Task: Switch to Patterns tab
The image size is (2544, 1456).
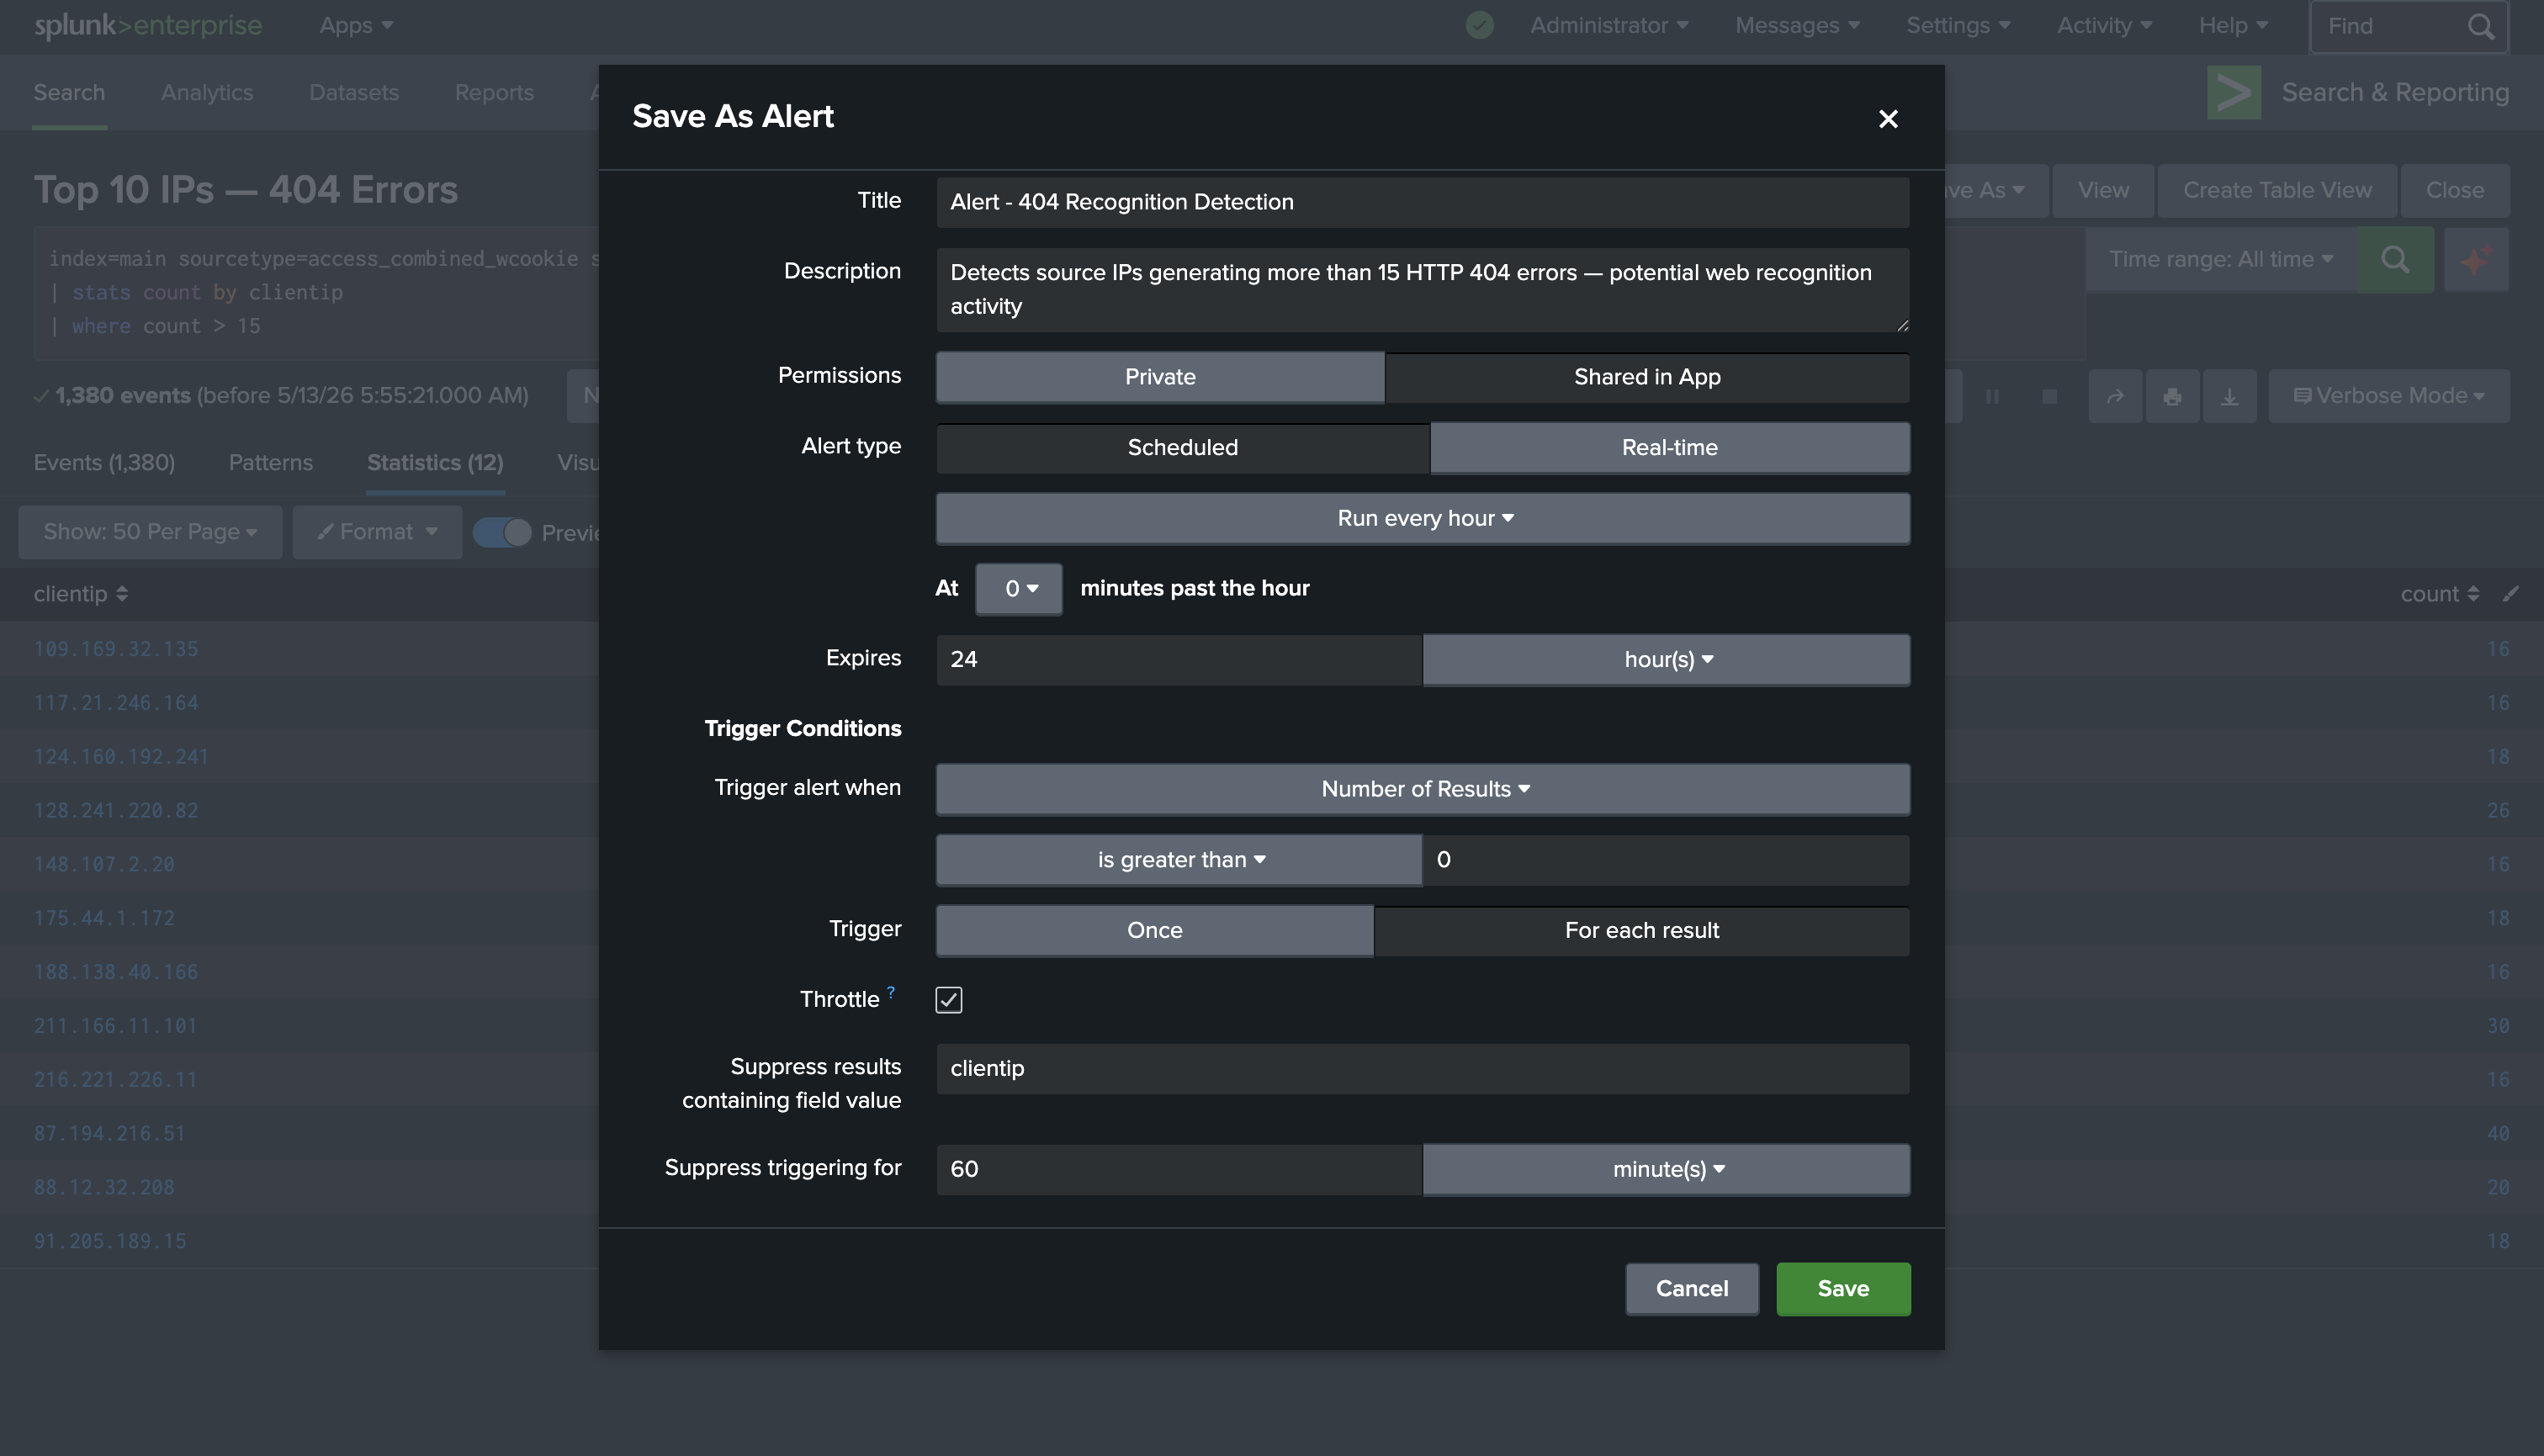Action: (270, 462)
